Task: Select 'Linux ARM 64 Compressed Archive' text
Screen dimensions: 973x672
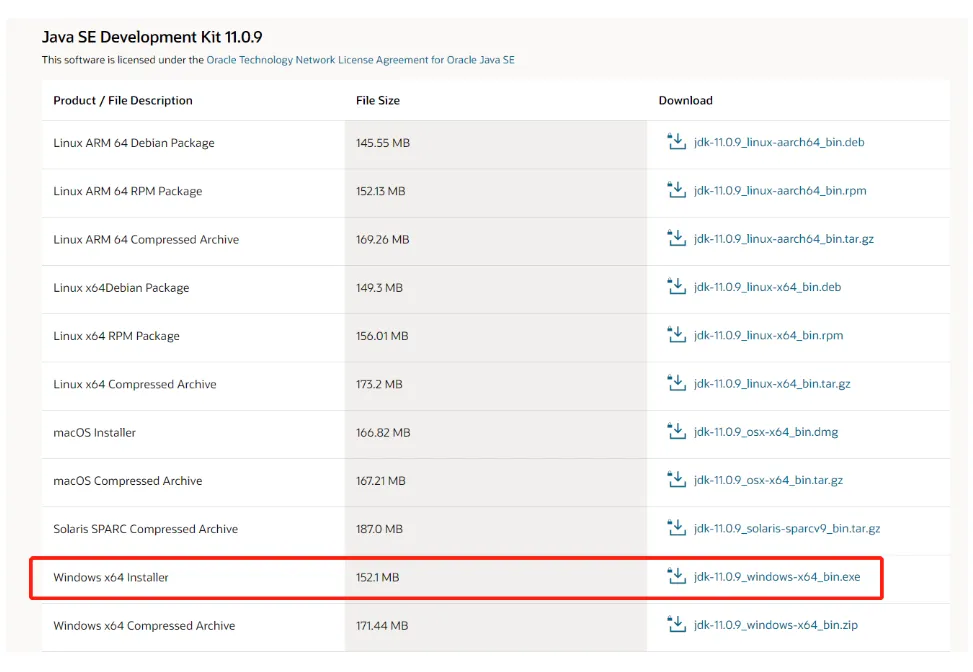Action: (x=146, y=240)
